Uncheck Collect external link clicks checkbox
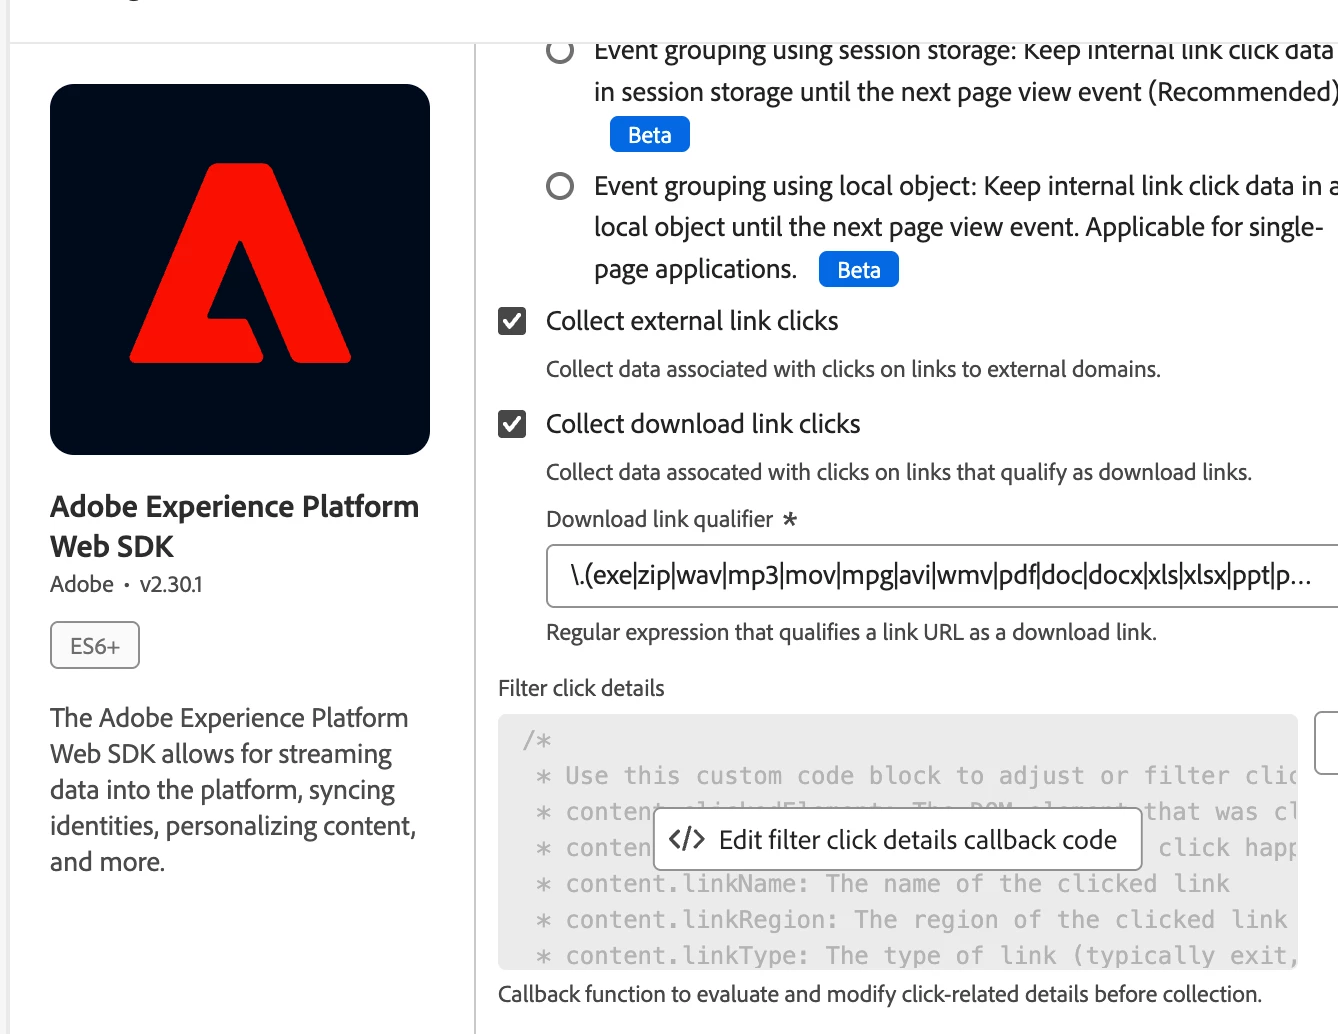 coord(512,321)
